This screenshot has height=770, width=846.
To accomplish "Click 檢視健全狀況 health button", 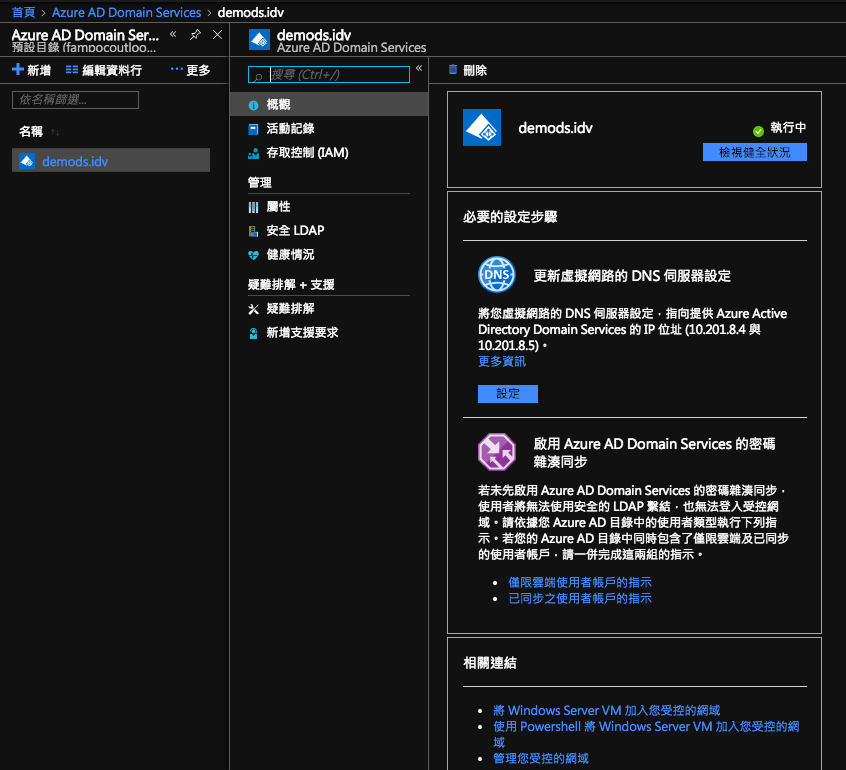I will [x=755, y=152].
